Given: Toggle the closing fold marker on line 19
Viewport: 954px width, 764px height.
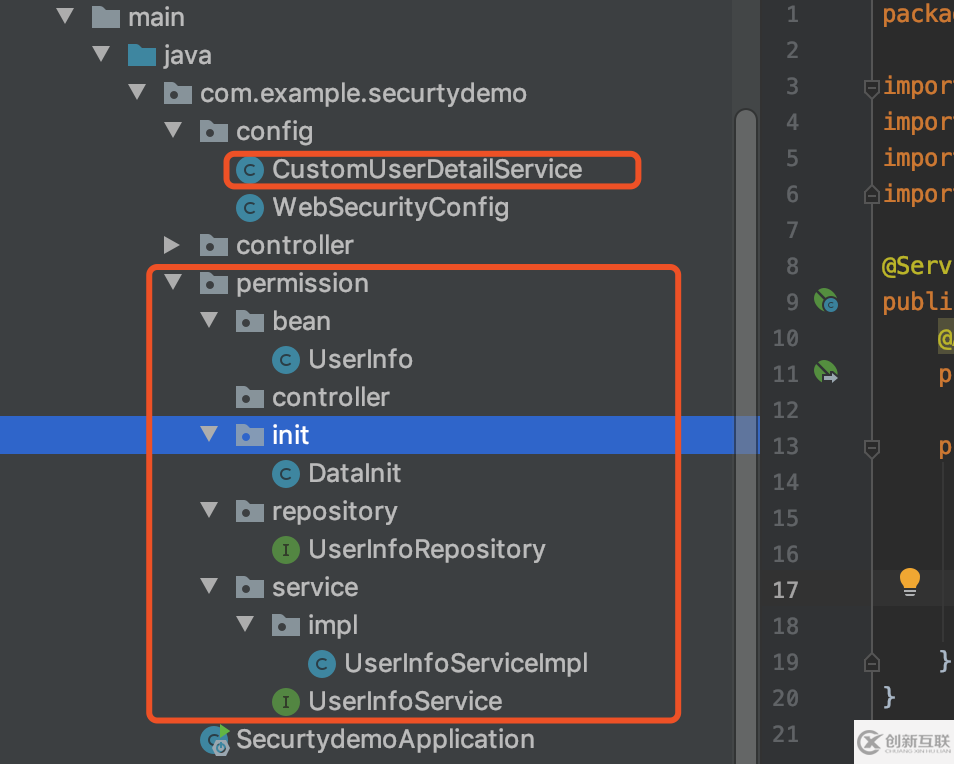Looking at the screenshot, I should (x=871, y=662).
